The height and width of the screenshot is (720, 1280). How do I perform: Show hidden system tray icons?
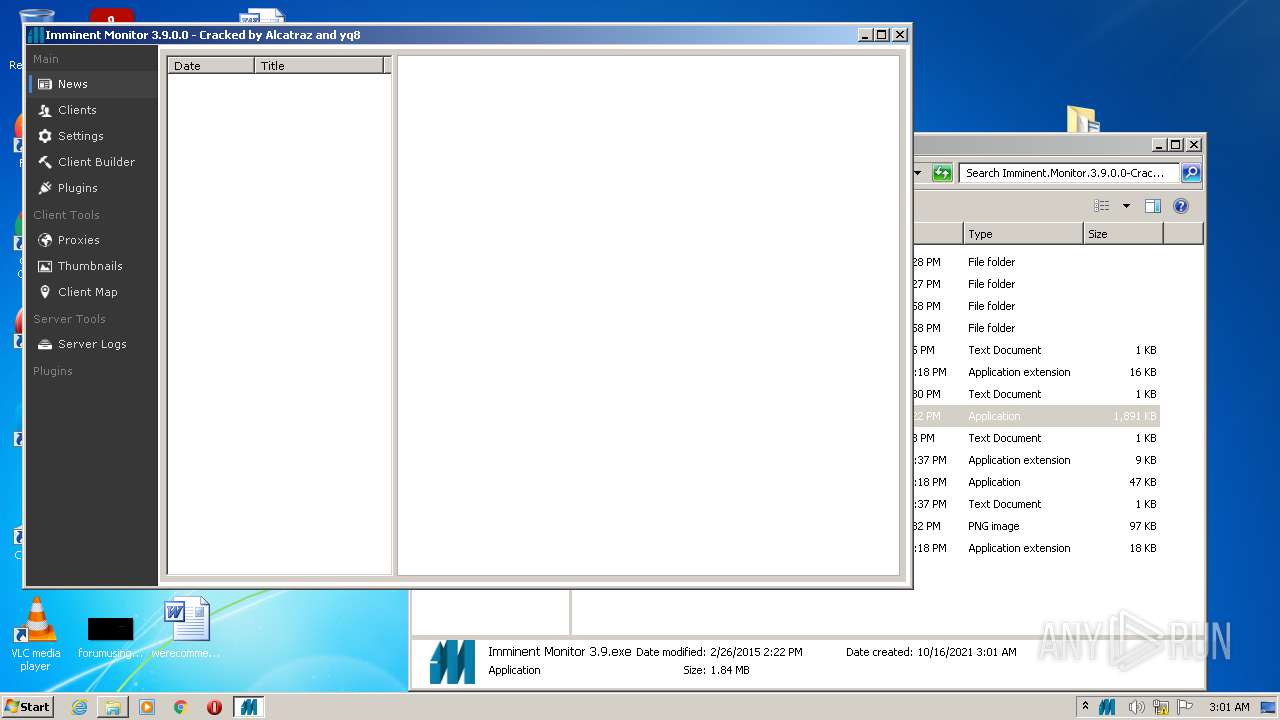(x=1085, y=707)
